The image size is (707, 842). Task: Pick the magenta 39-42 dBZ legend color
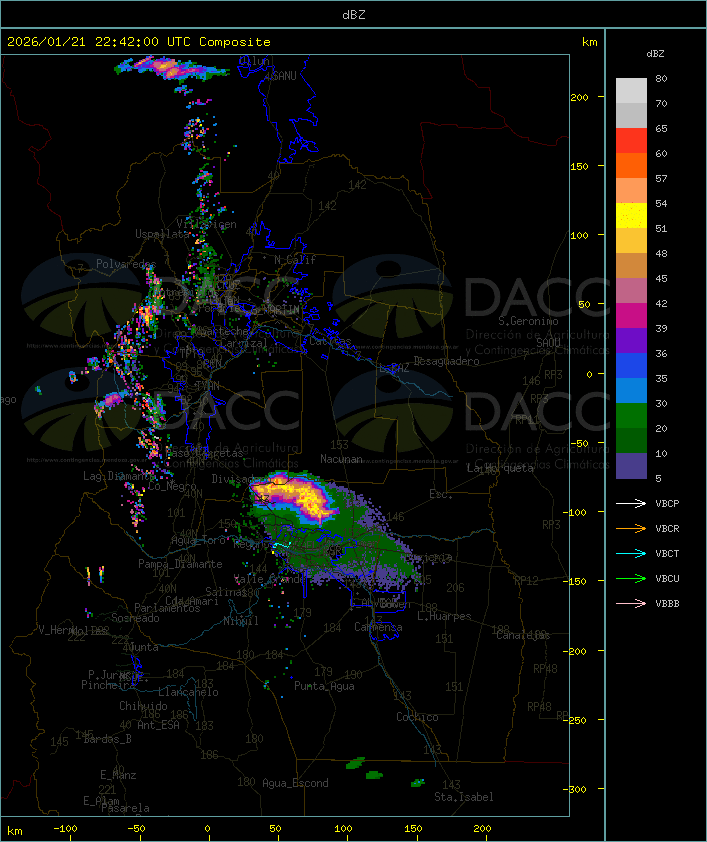point(631,316)
